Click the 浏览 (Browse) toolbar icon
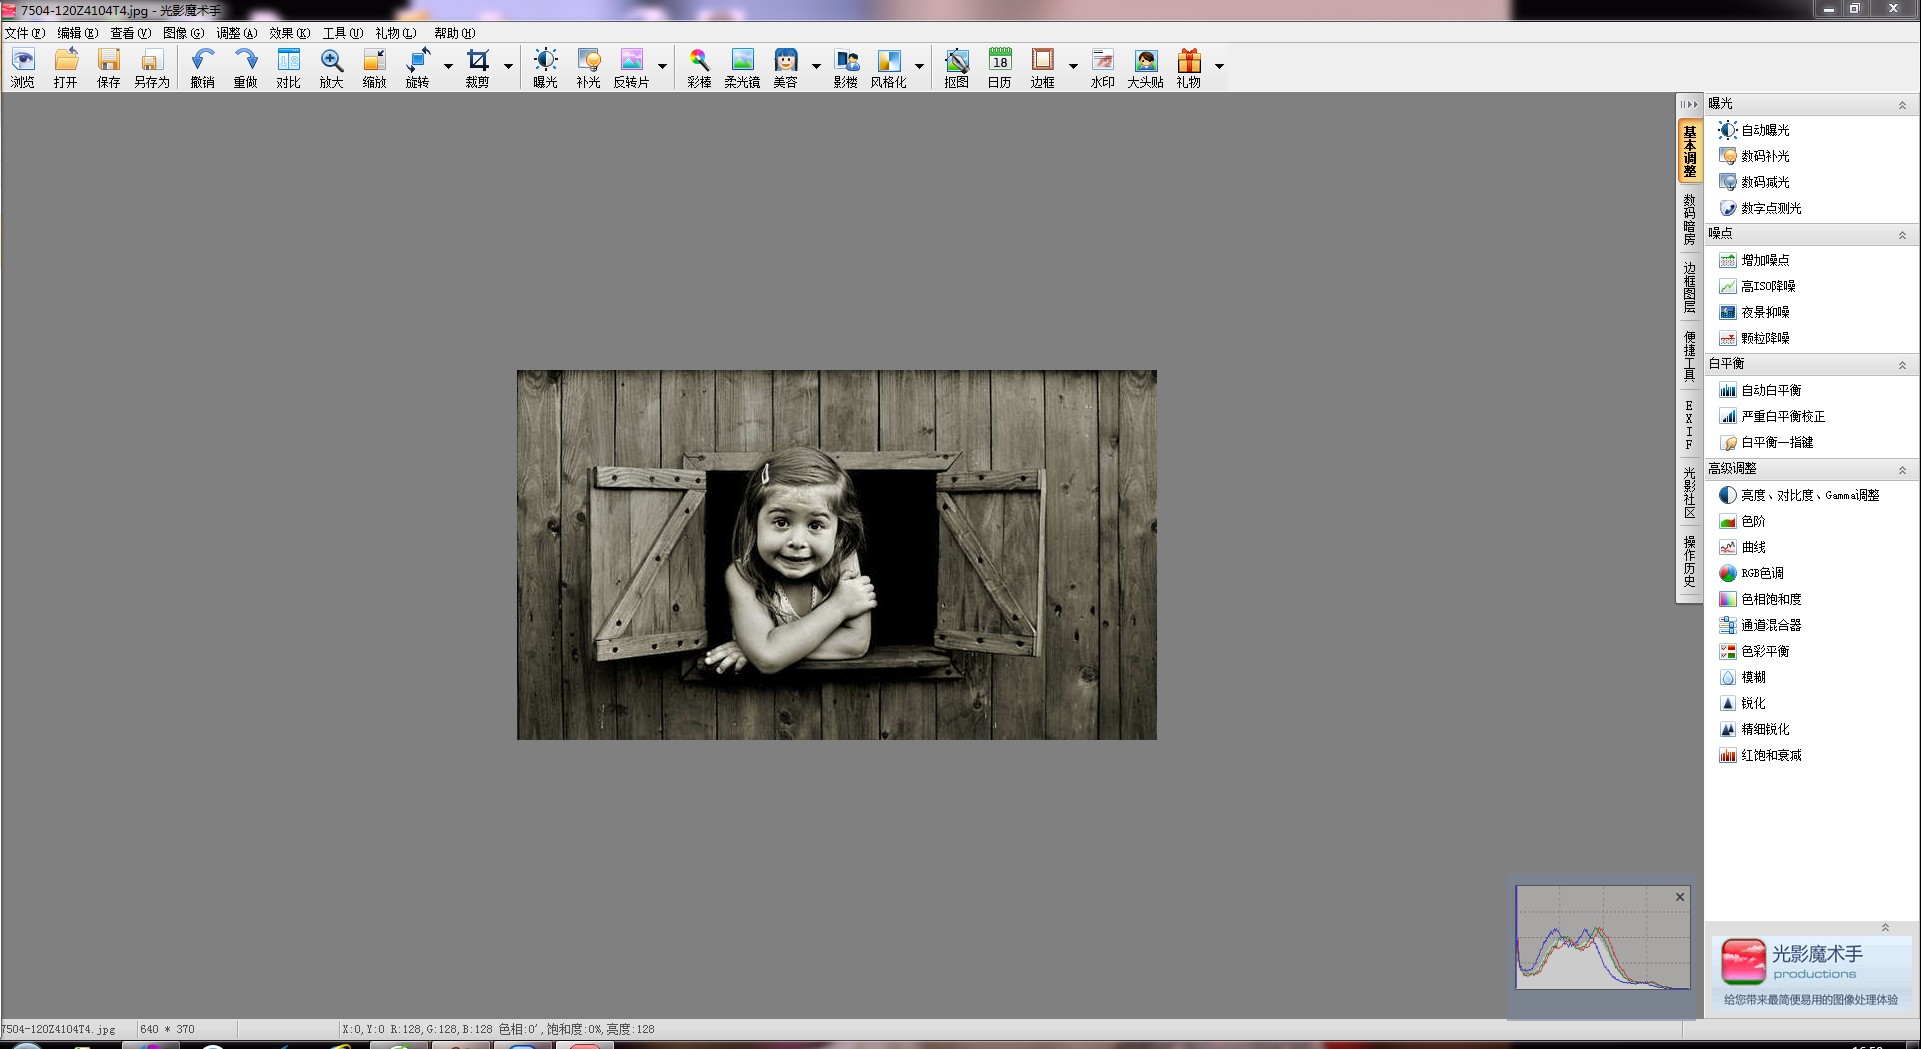Viewport: 1921px width, 1049px height. click(23, 68)
